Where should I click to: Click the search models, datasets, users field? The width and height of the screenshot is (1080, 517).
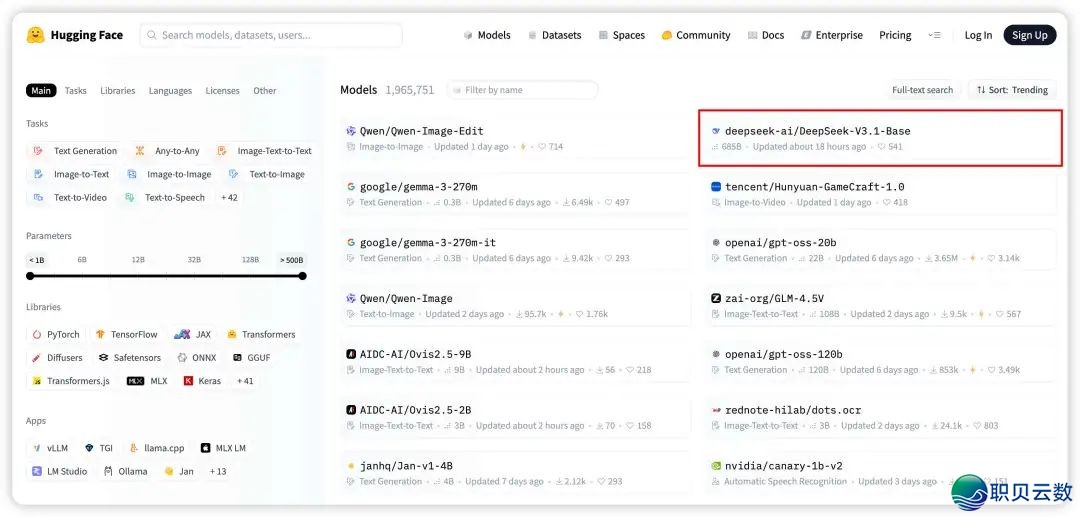click(x=271, y=35)
